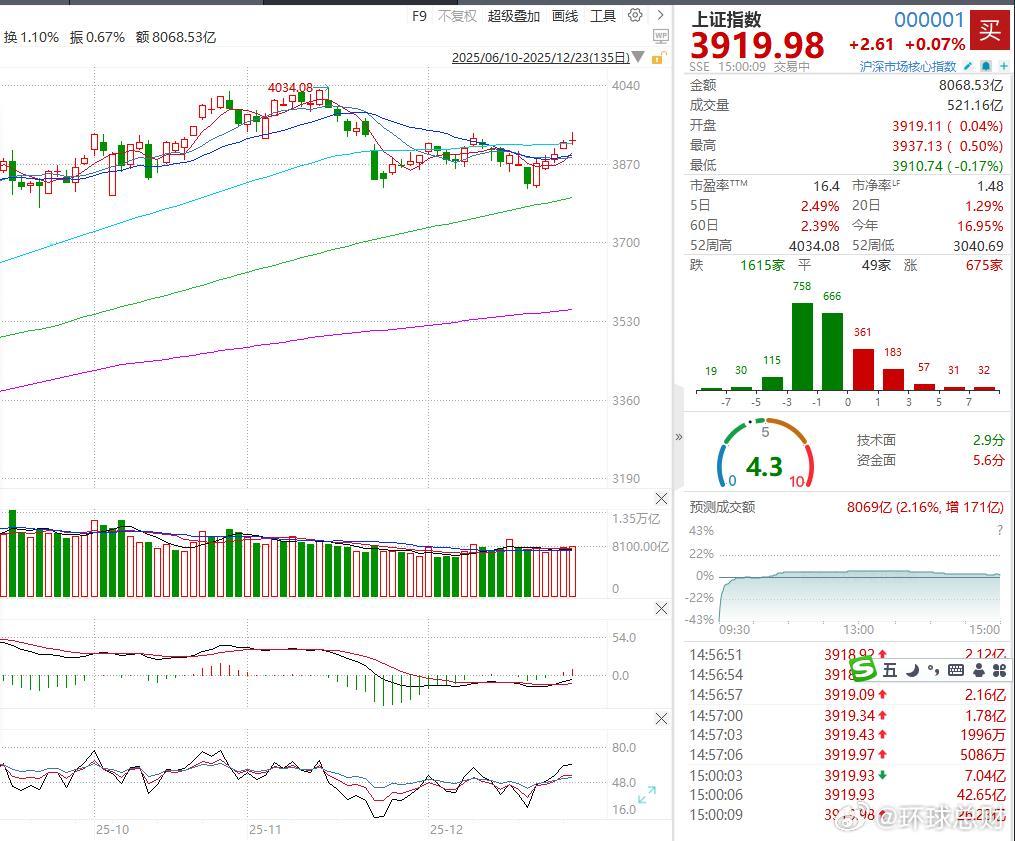Click the pencil edit icon

click(x=968, y=66)
